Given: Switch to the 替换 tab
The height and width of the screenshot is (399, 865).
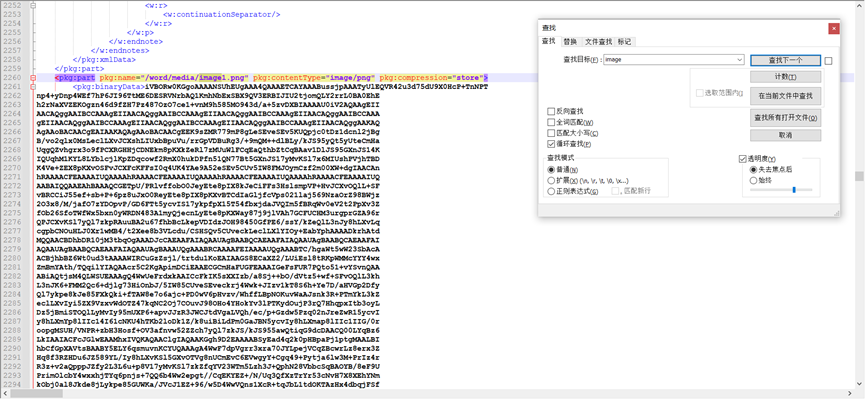Looking at the screenshot, I should [570, 42].
